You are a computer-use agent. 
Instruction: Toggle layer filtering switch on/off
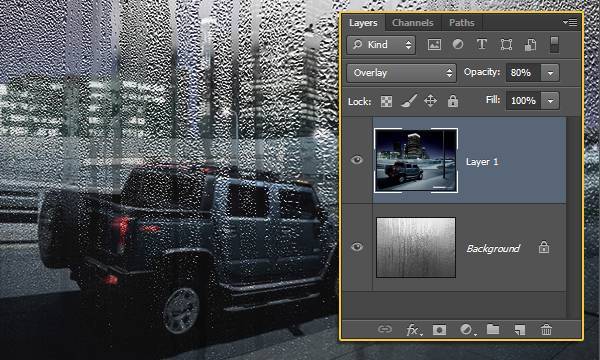(x=554, y=45)
